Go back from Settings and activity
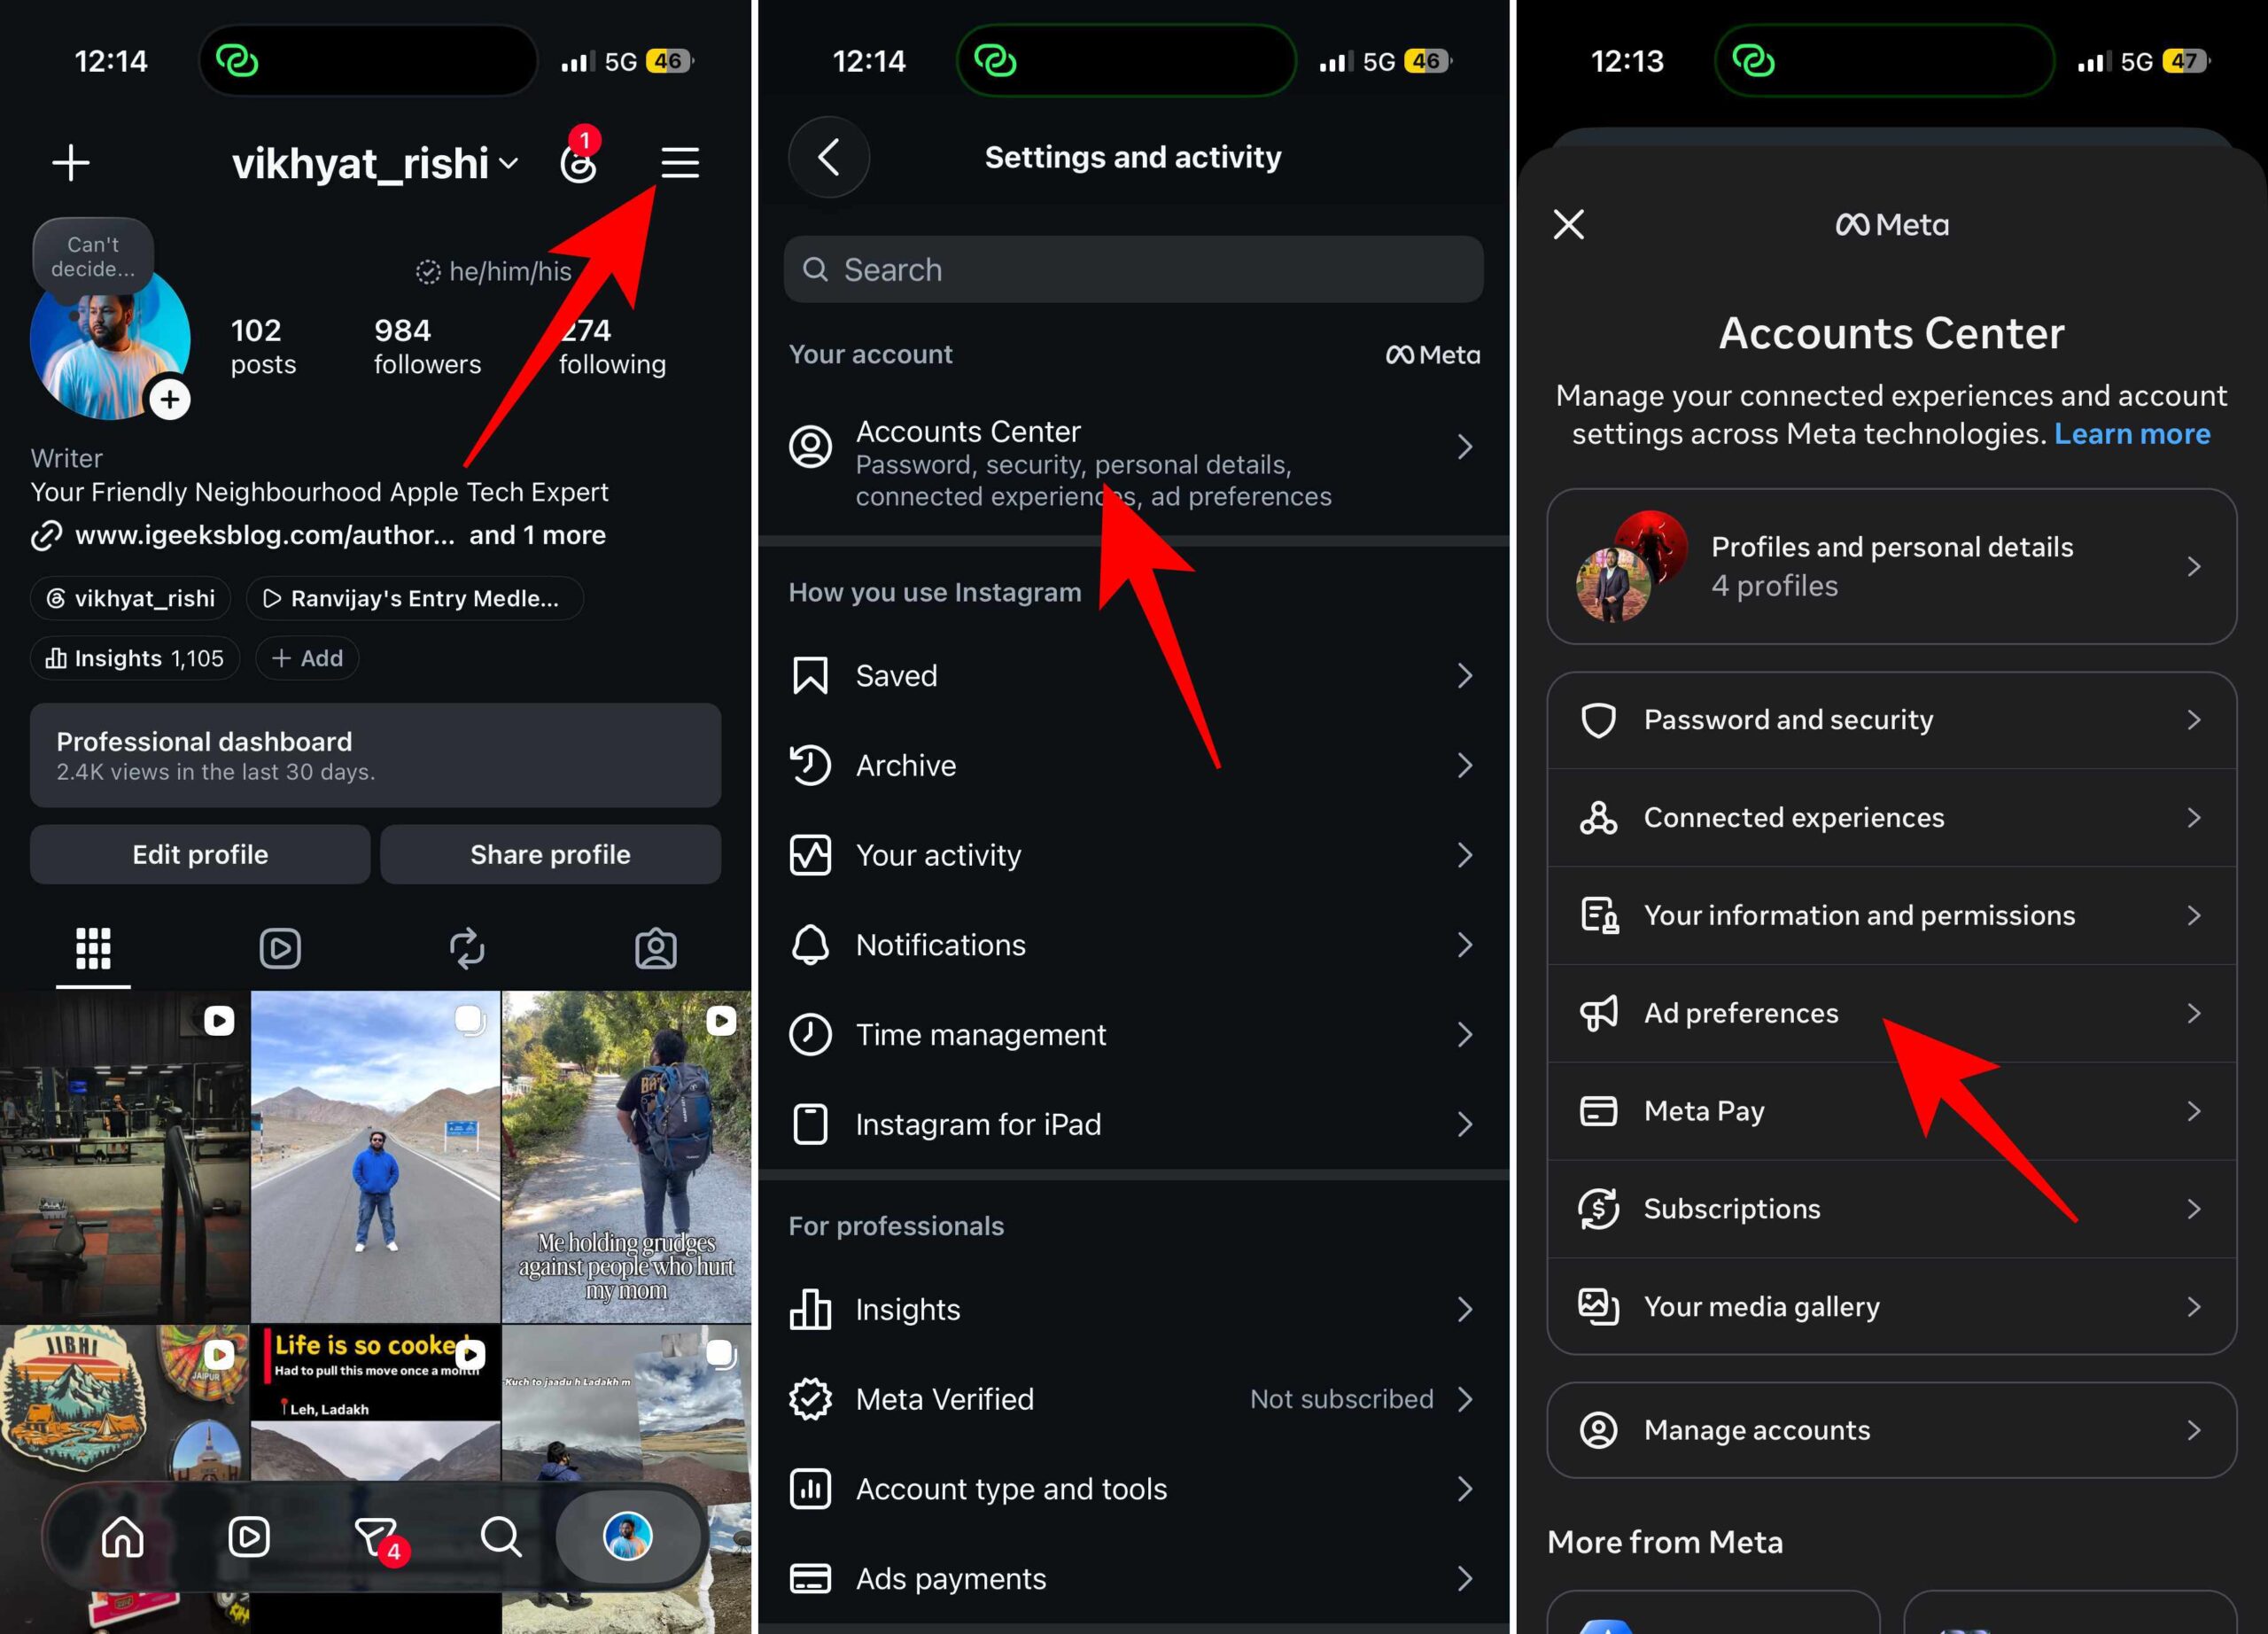The width and height of the screenshot is (2268, 1634). [829, 157]
